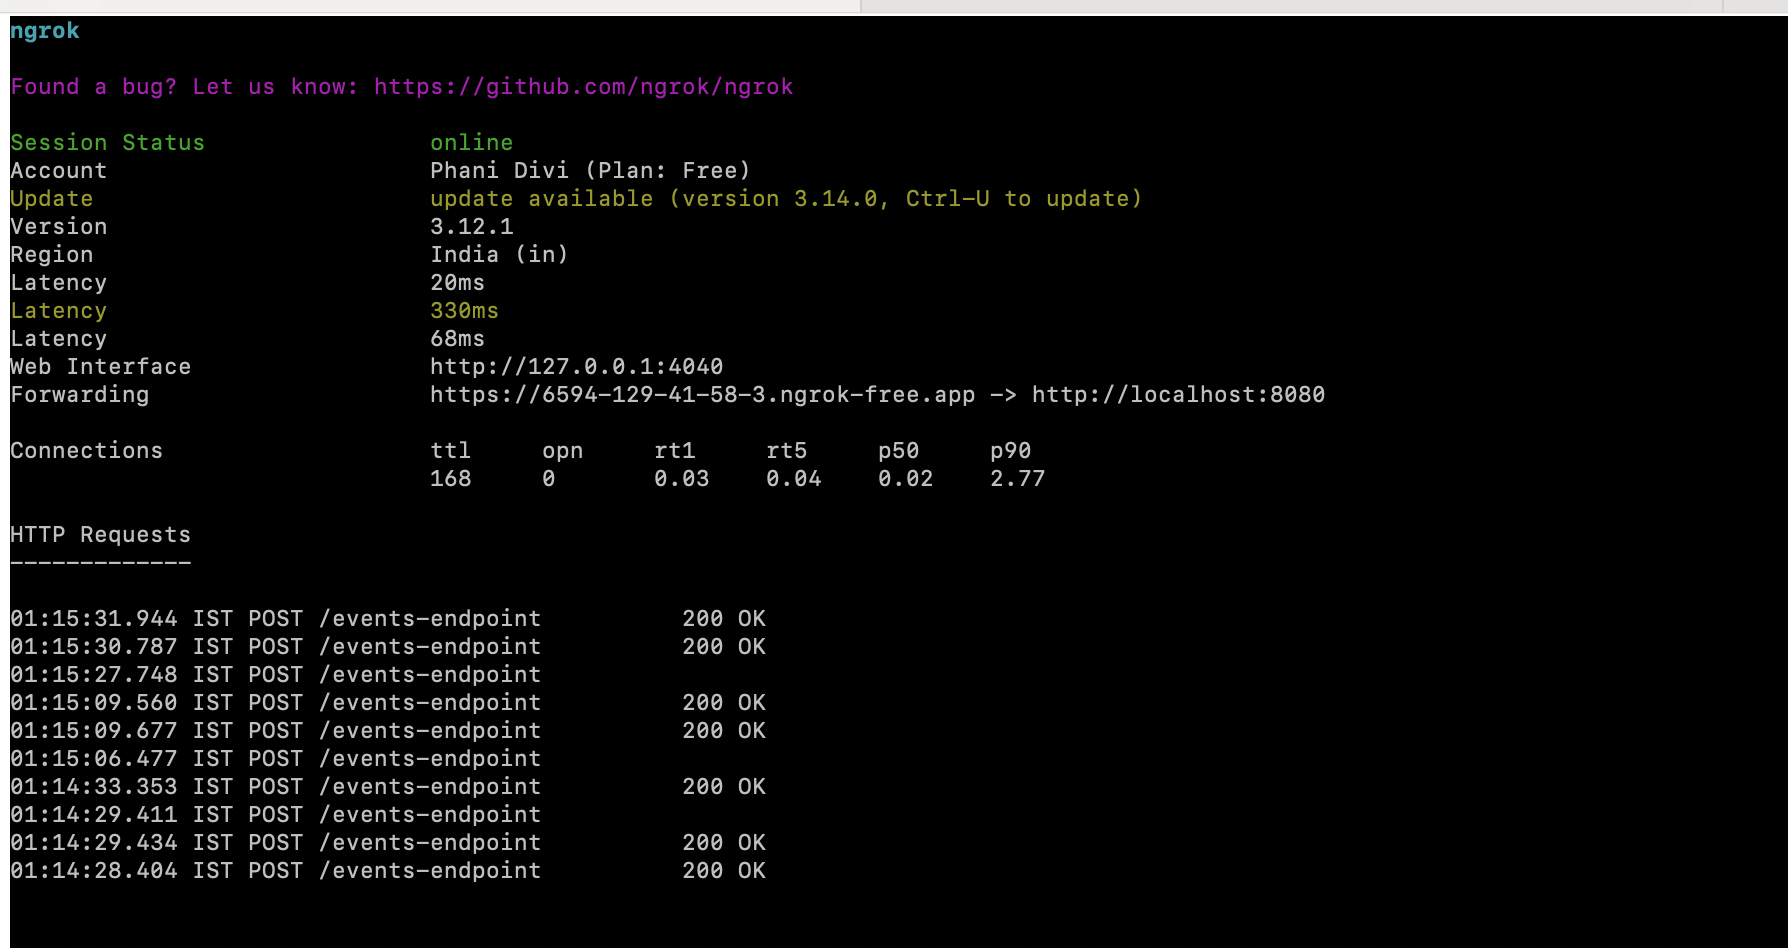Screen dimensions: 1788x948
Task: Select the request row at 01:15:06.477
Action: click(x=275, y=759)
